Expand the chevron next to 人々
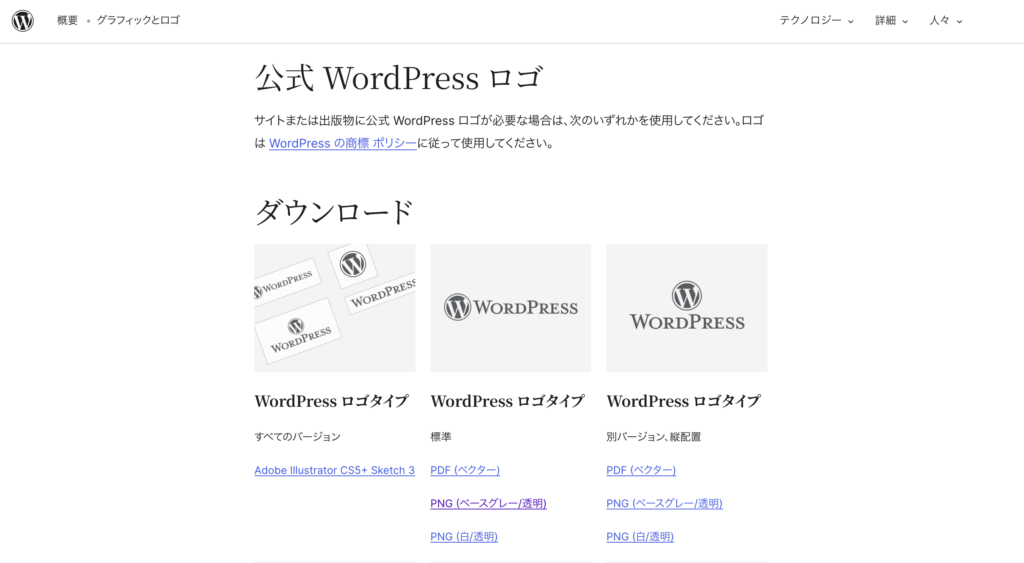The width and height of the screenshot is (1024, 563). tap(959, 22)
